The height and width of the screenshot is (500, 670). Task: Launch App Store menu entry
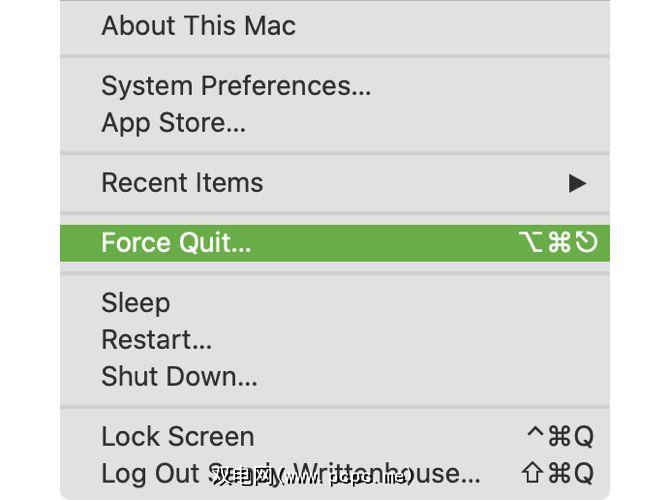[x=173, y=123]
